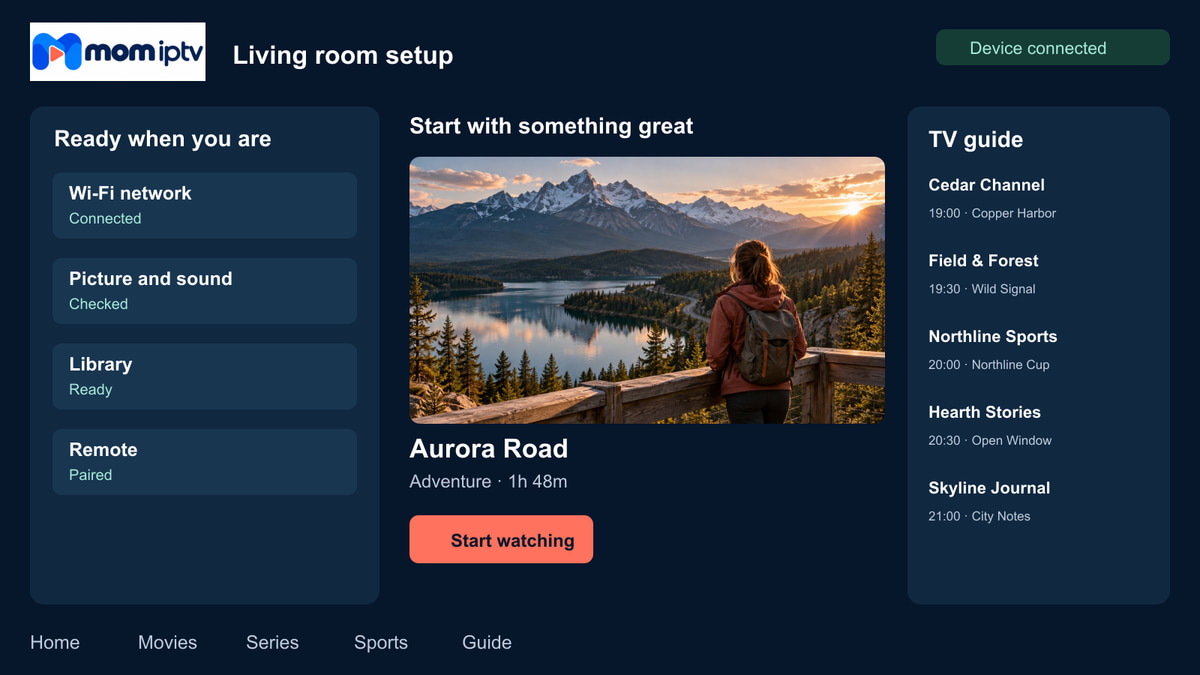Open Field & Forest channel
The width and height of the screenshot is (1200, 675).
[983, 261]
